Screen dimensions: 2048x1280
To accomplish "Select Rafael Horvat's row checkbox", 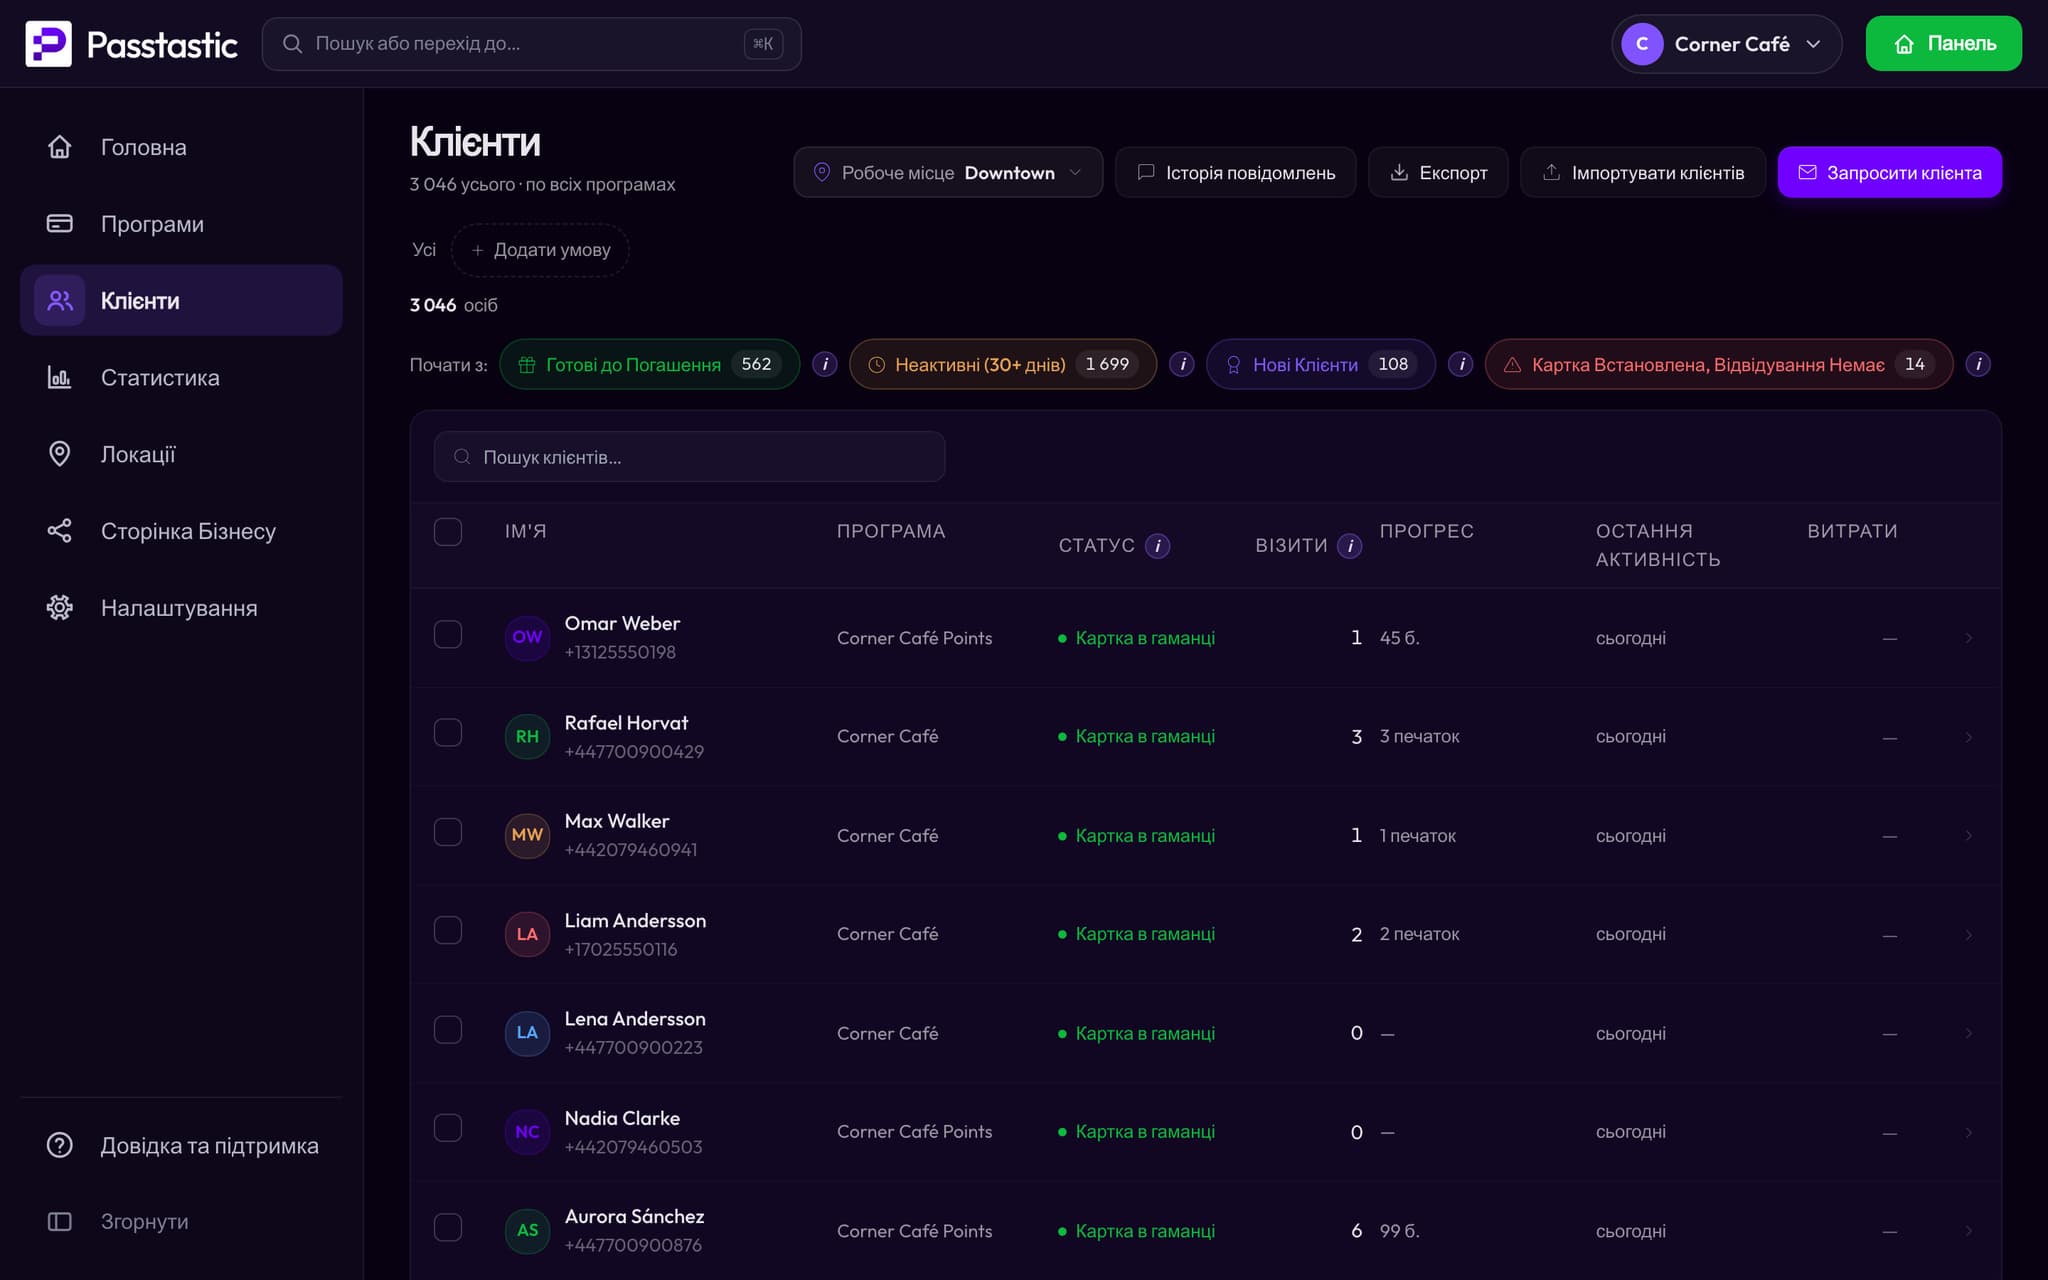I will coord(448,733).
